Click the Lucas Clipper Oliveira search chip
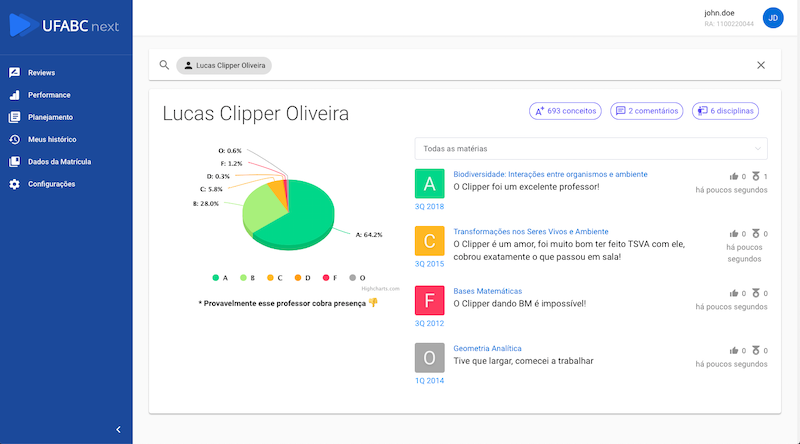 point(224,65)
